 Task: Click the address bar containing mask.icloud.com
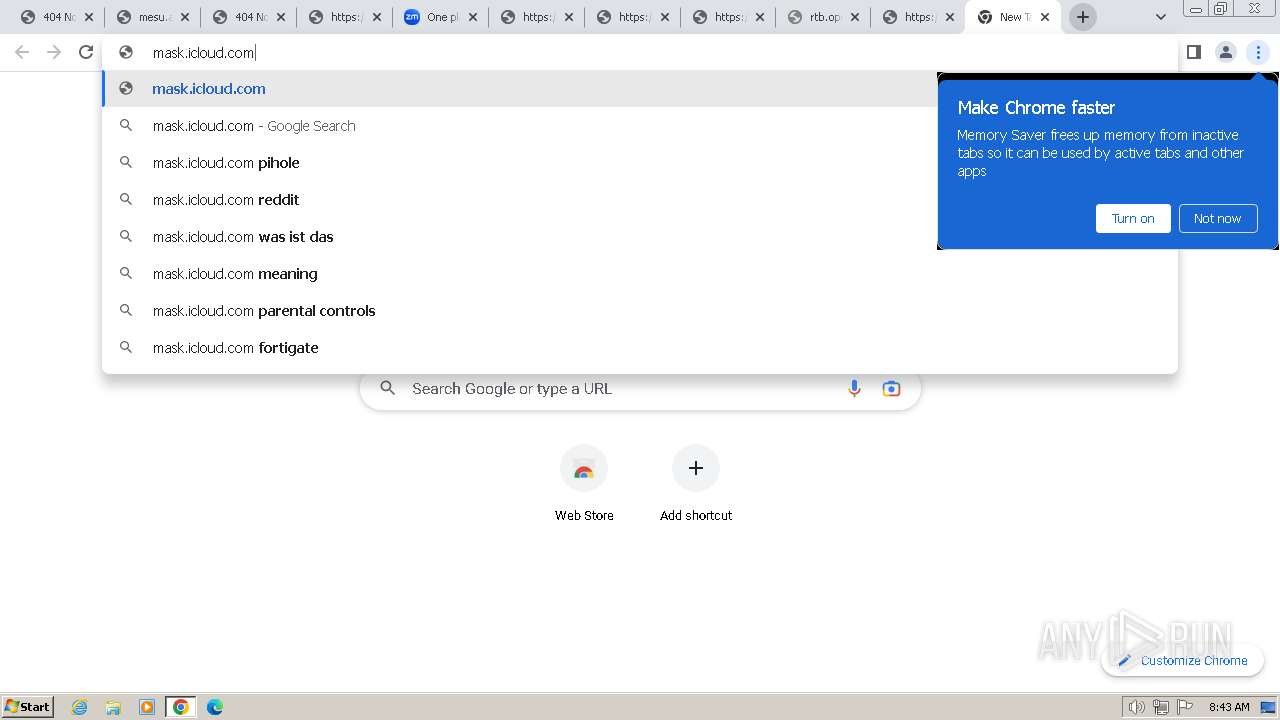click(640, 52)
